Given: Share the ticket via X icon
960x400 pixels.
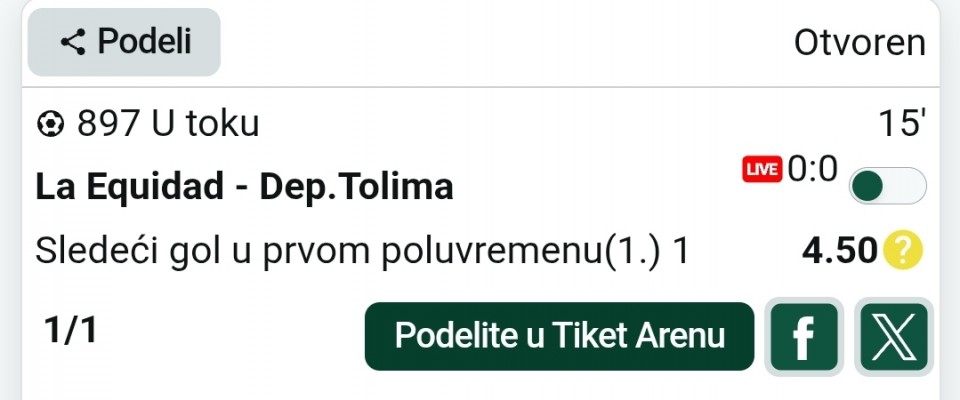Looking at the screenshot, I should (894, 337).
